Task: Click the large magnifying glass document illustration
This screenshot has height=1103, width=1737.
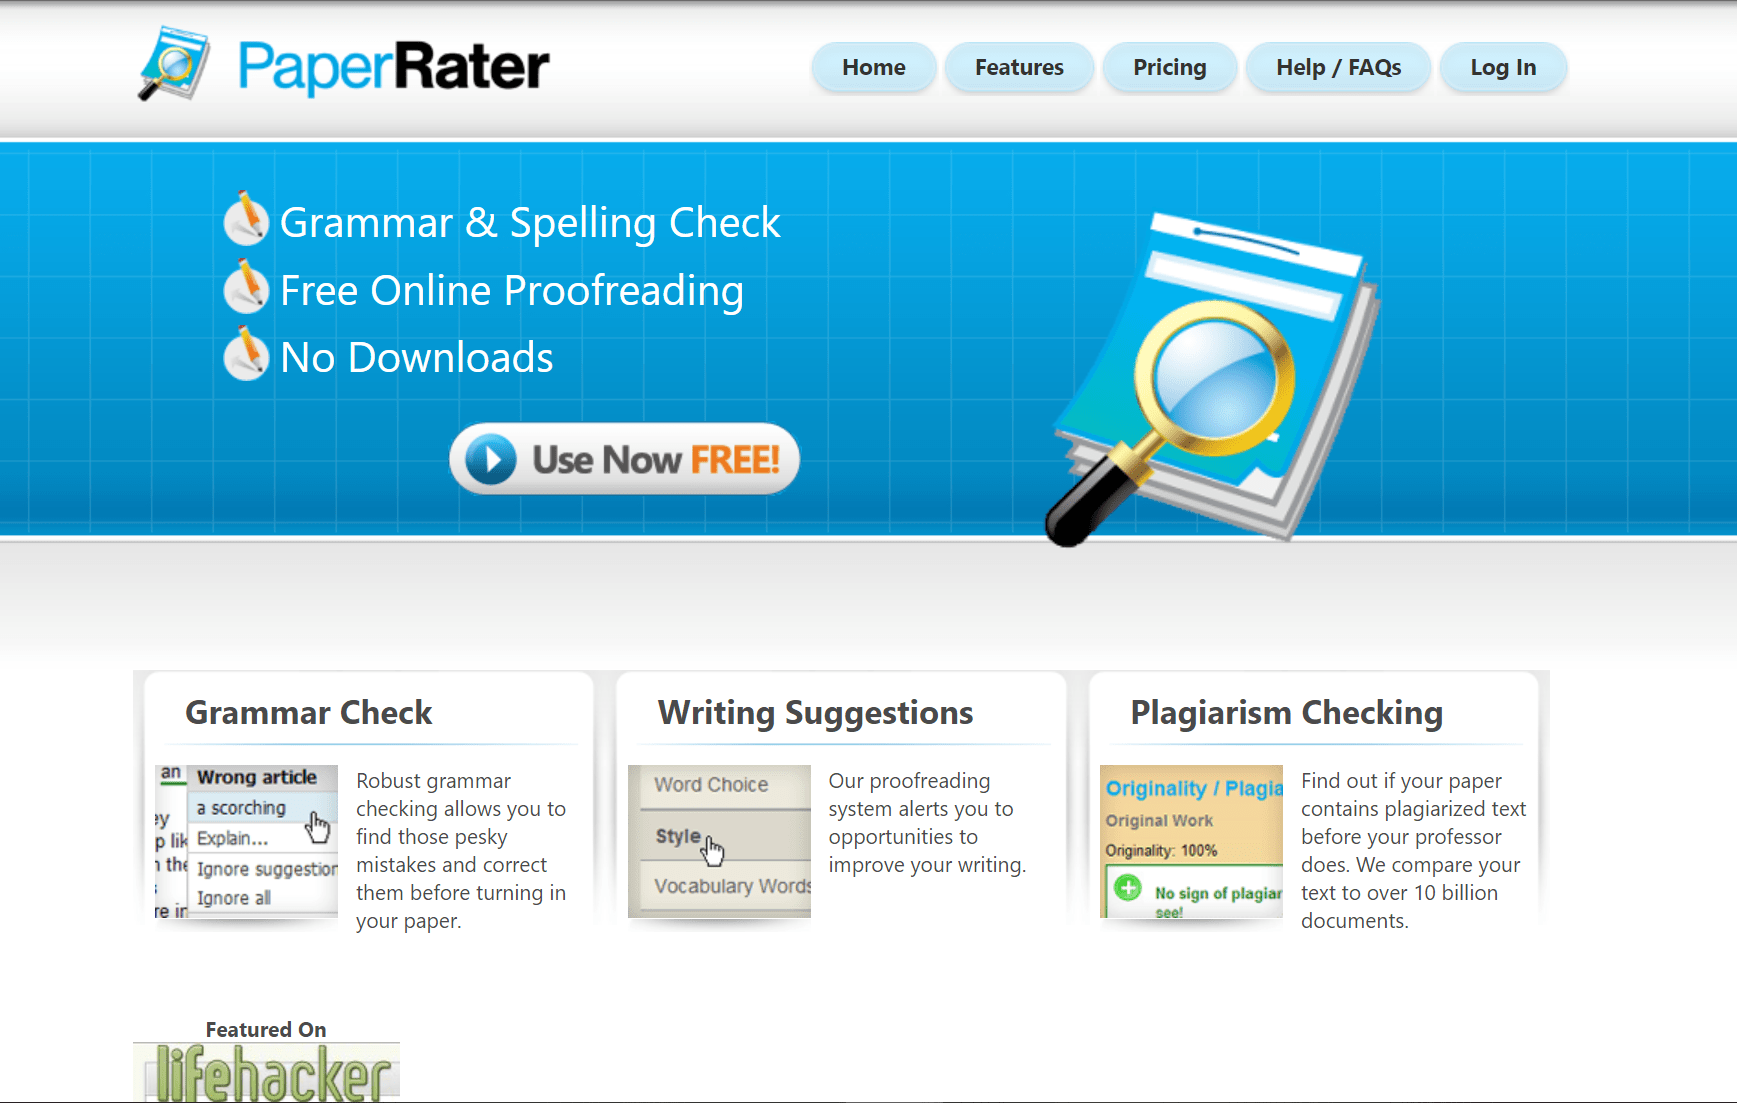Action: point(1212,380)
